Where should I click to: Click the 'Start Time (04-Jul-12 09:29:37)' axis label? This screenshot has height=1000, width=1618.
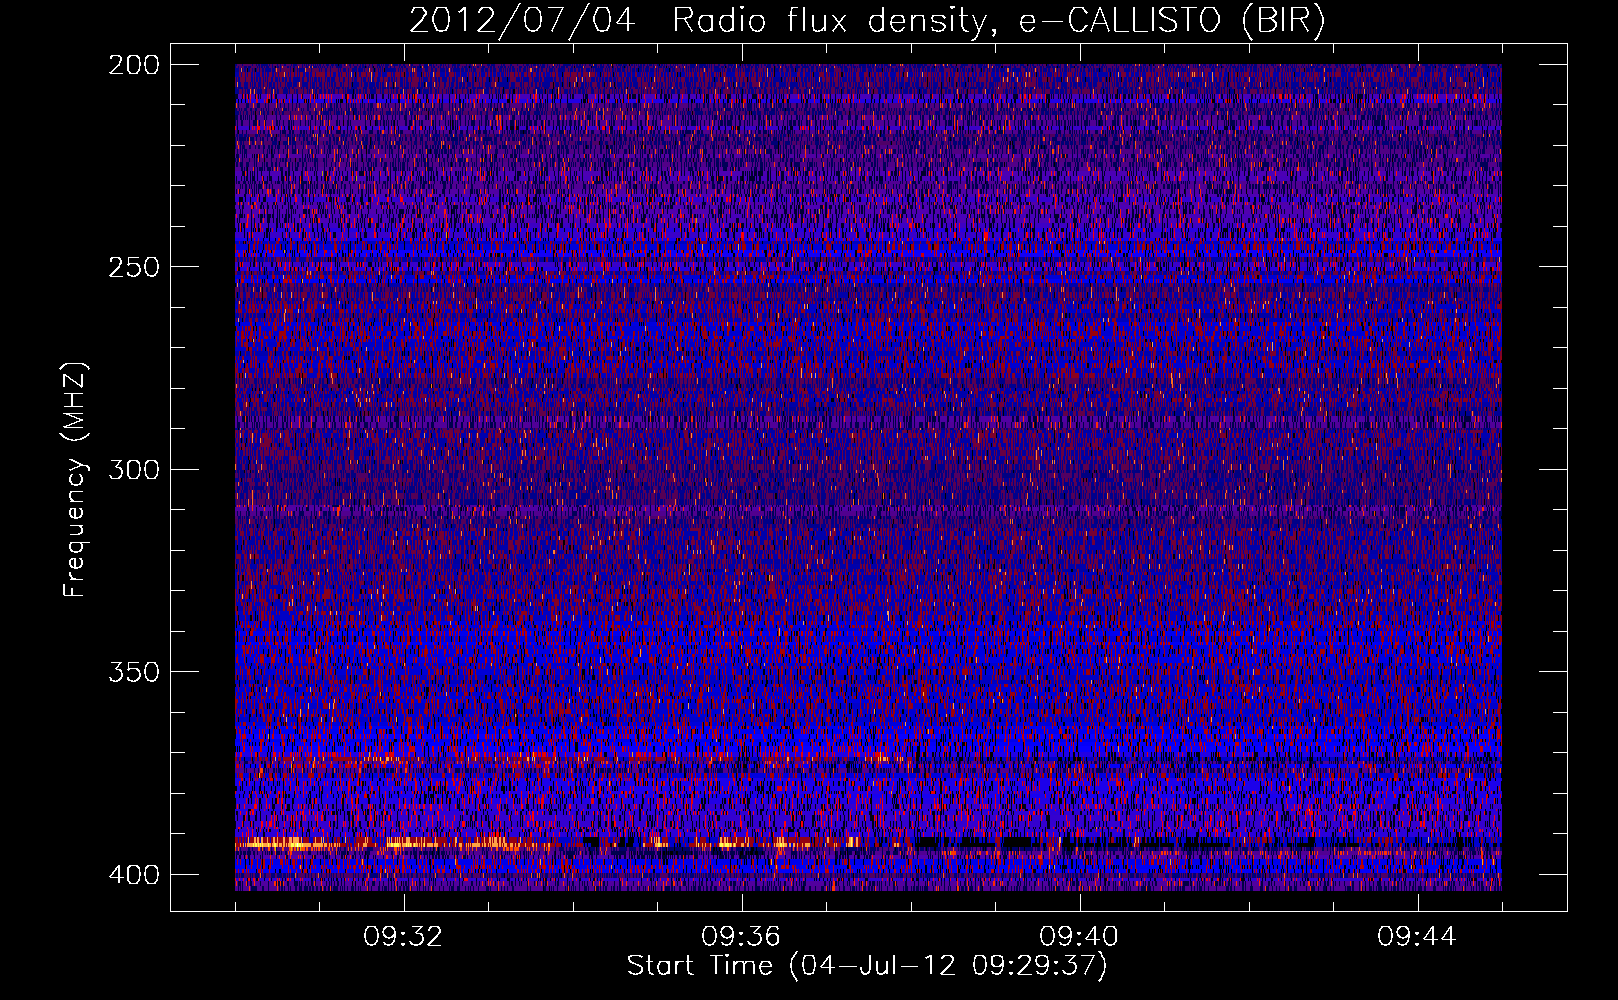coord(867,966)
